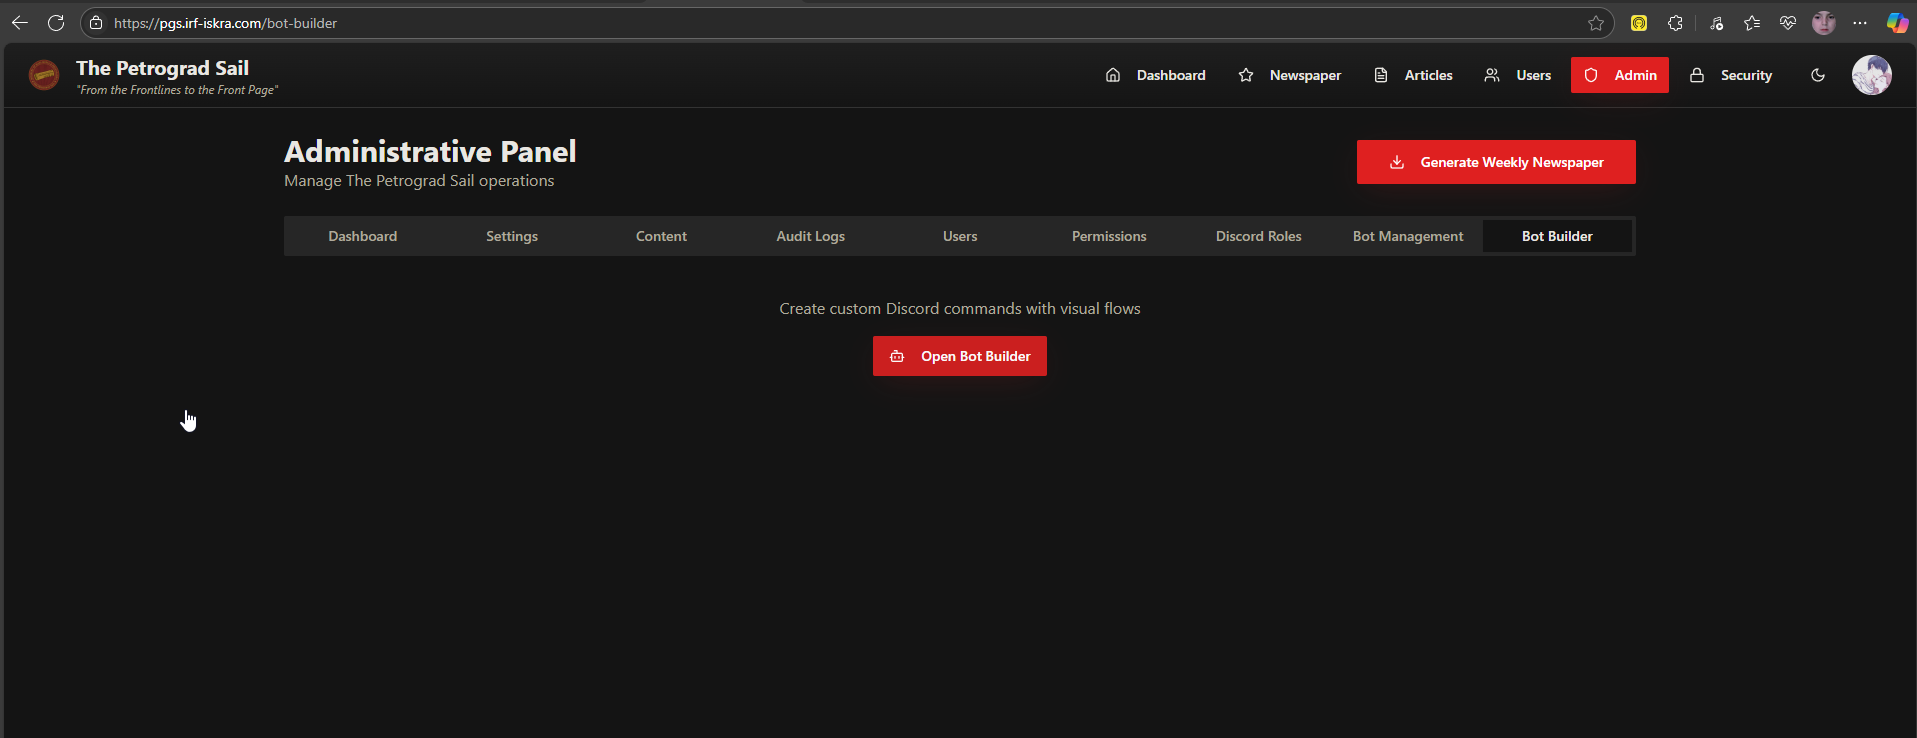Click the 'From the Frontlines' tagline
The image size is (1917, 738).
(x=177, y=90)
